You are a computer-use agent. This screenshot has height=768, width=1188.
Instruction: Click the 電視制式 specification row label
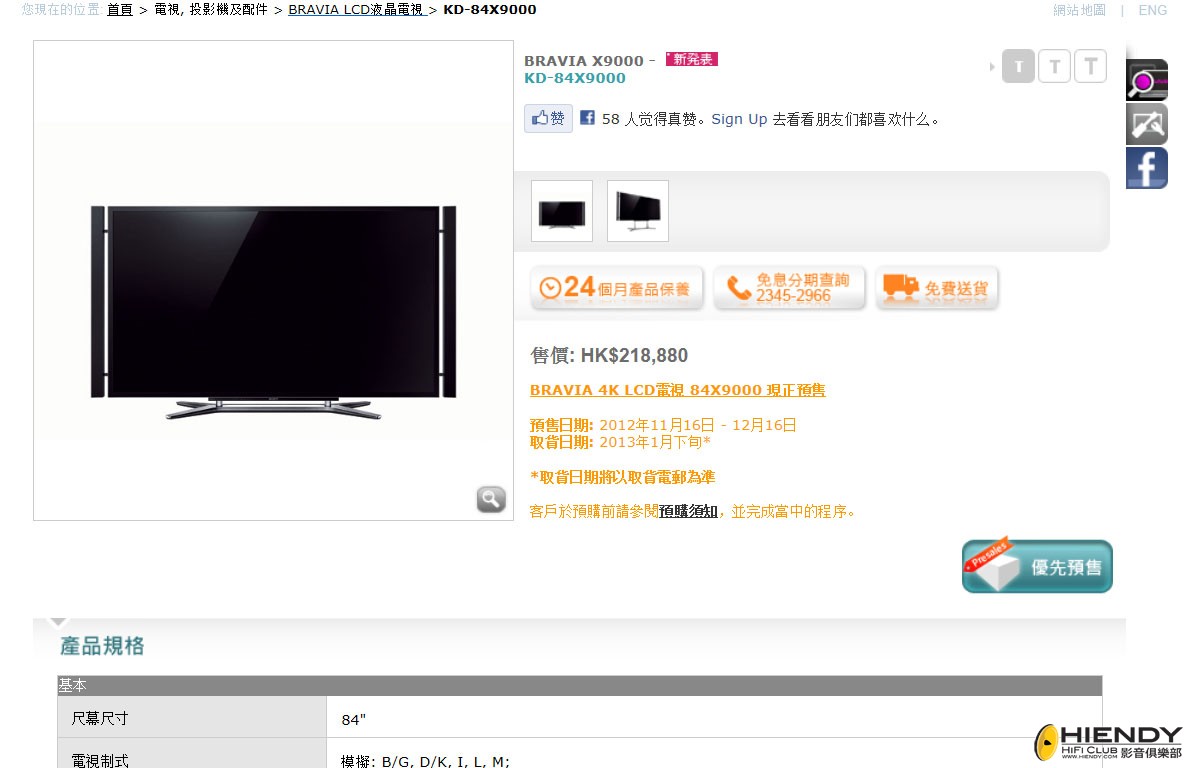[x=100, y=760]
